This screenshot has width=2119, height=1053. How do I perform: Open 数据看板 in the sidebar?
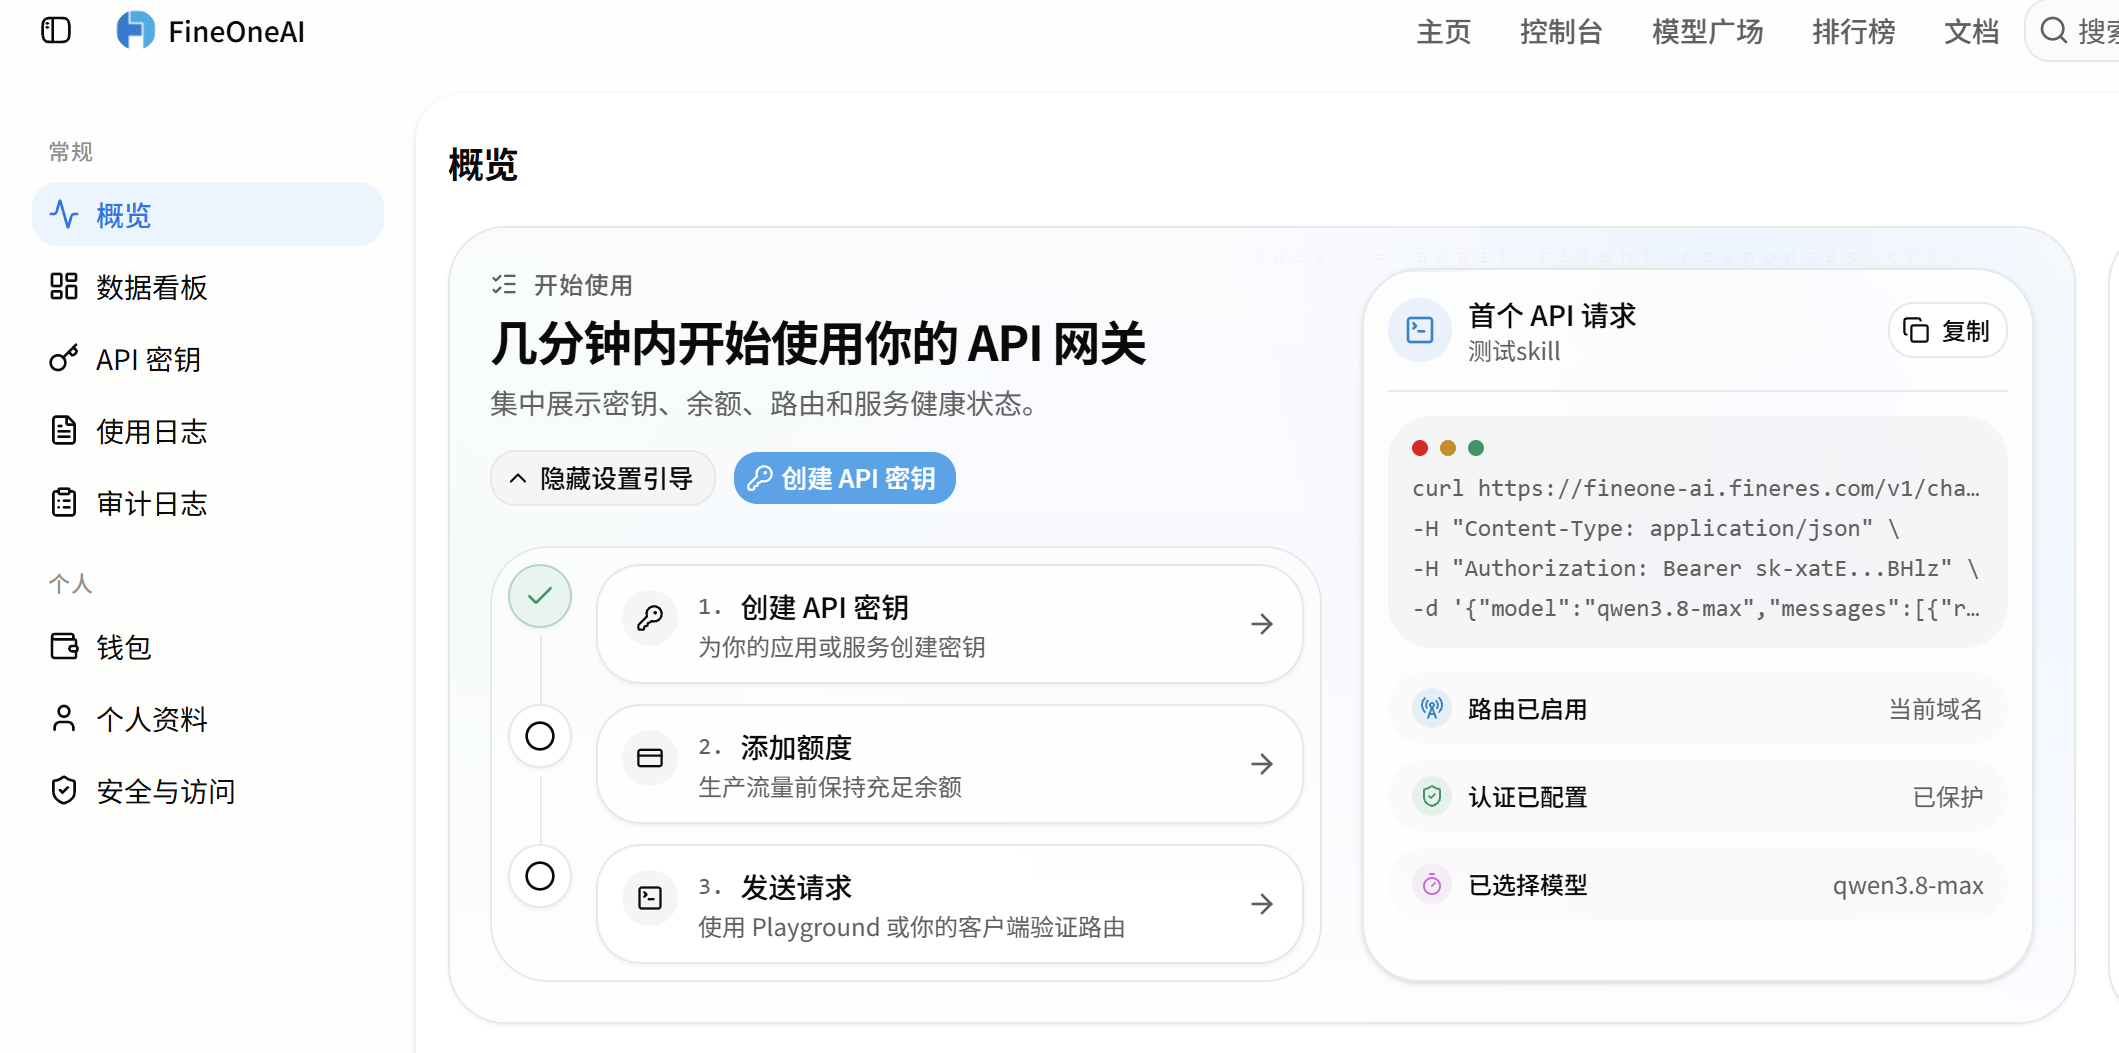pos(208,287)
